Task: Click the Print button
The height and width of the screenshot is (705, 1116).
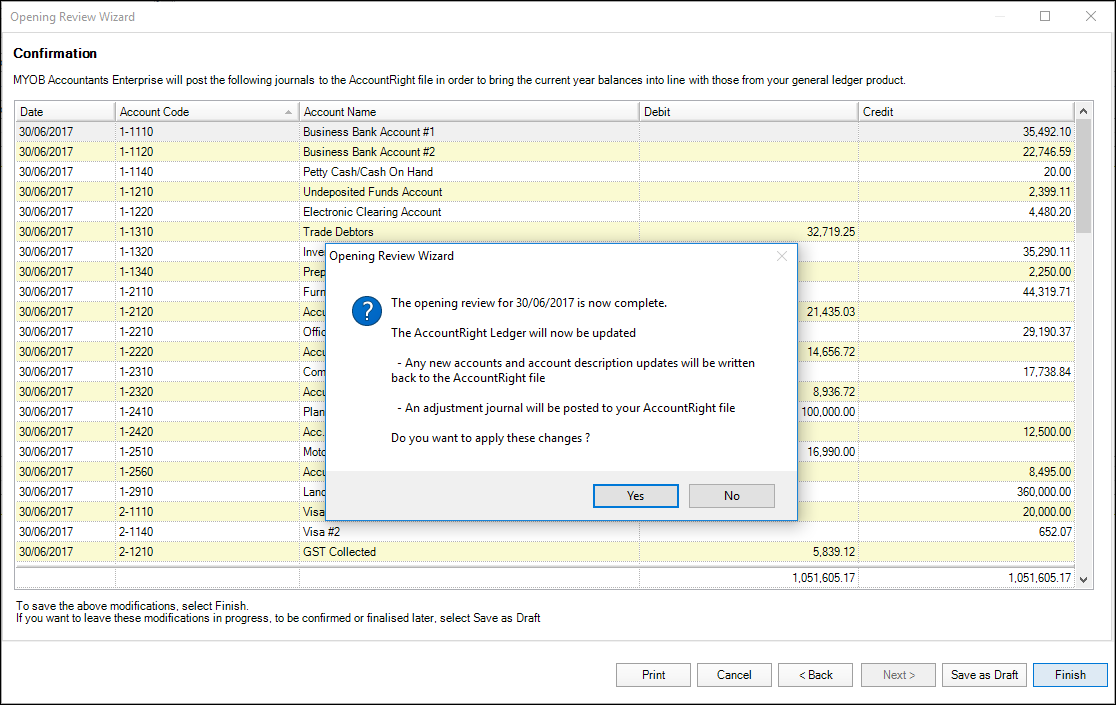Action: 653,675
